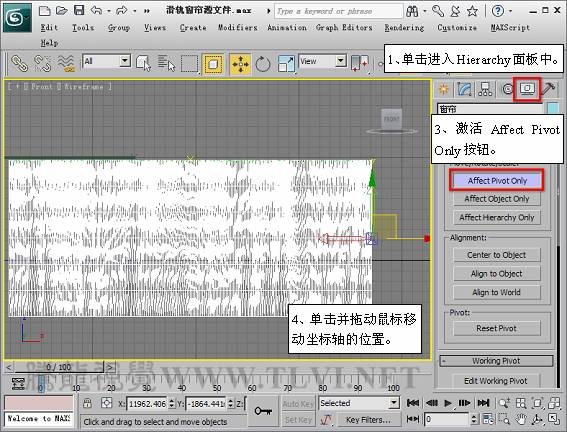Image resolution: width=567 pixels, height=432 pixels.
Task: Select the Select and Move tool
Action: [x=240, y=64]
